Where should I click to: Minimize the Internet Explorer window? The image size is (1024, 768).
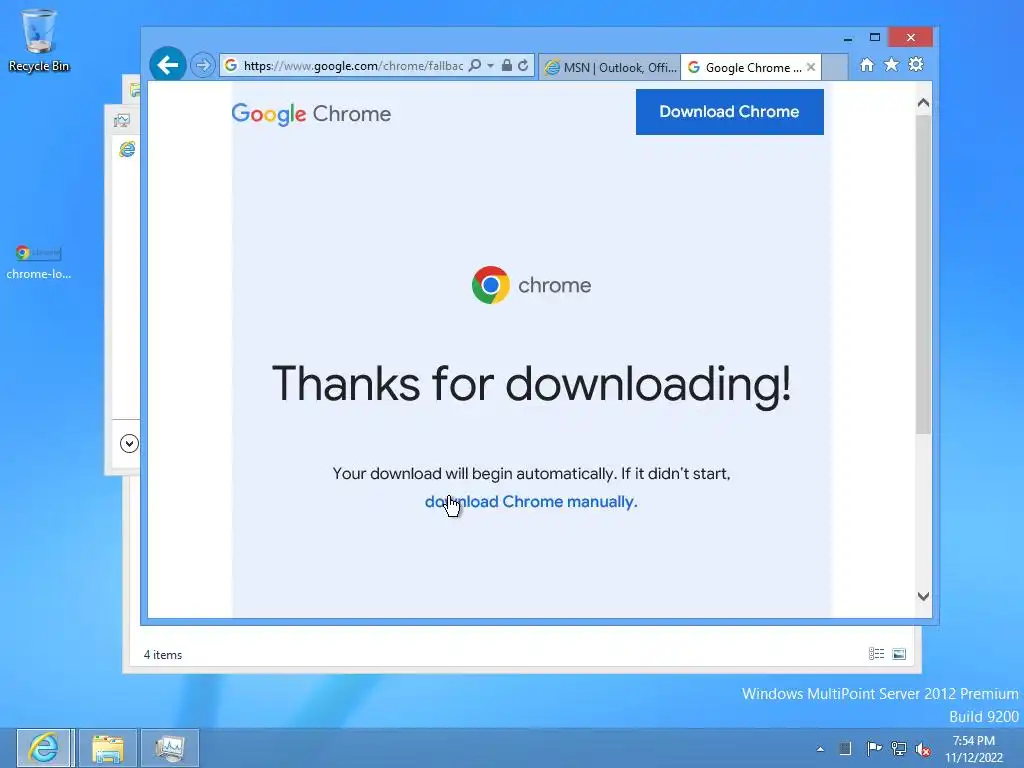(x=848, y=39)
